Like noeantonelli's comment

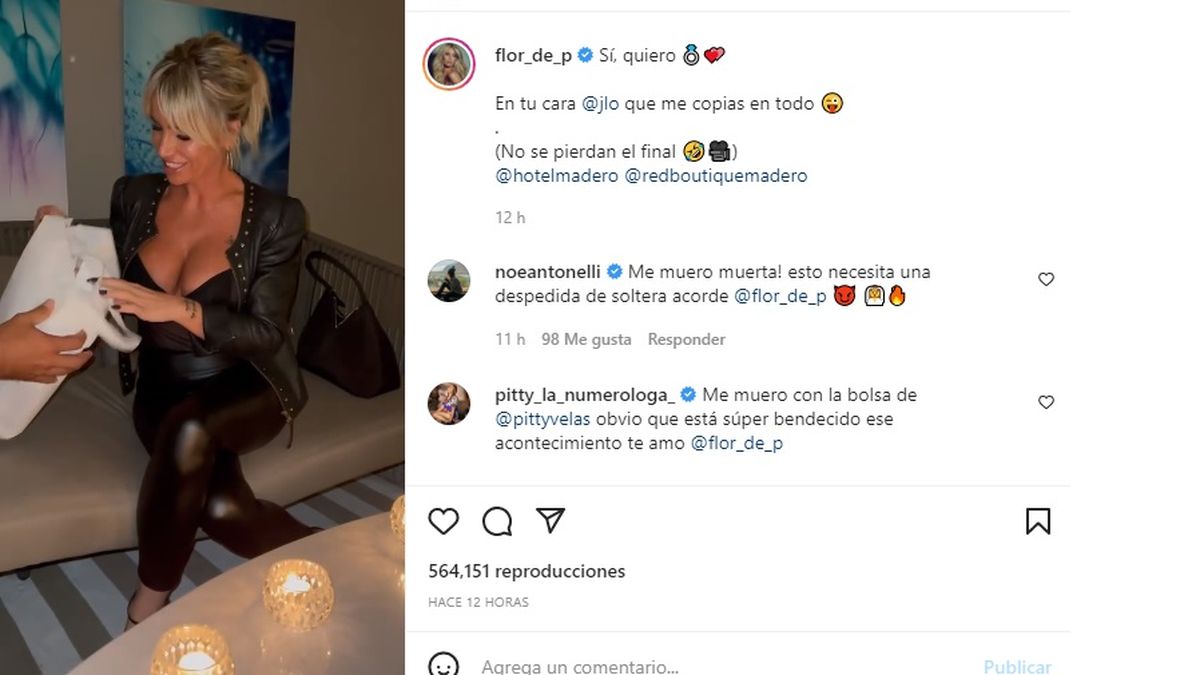tap(1046, 279)
